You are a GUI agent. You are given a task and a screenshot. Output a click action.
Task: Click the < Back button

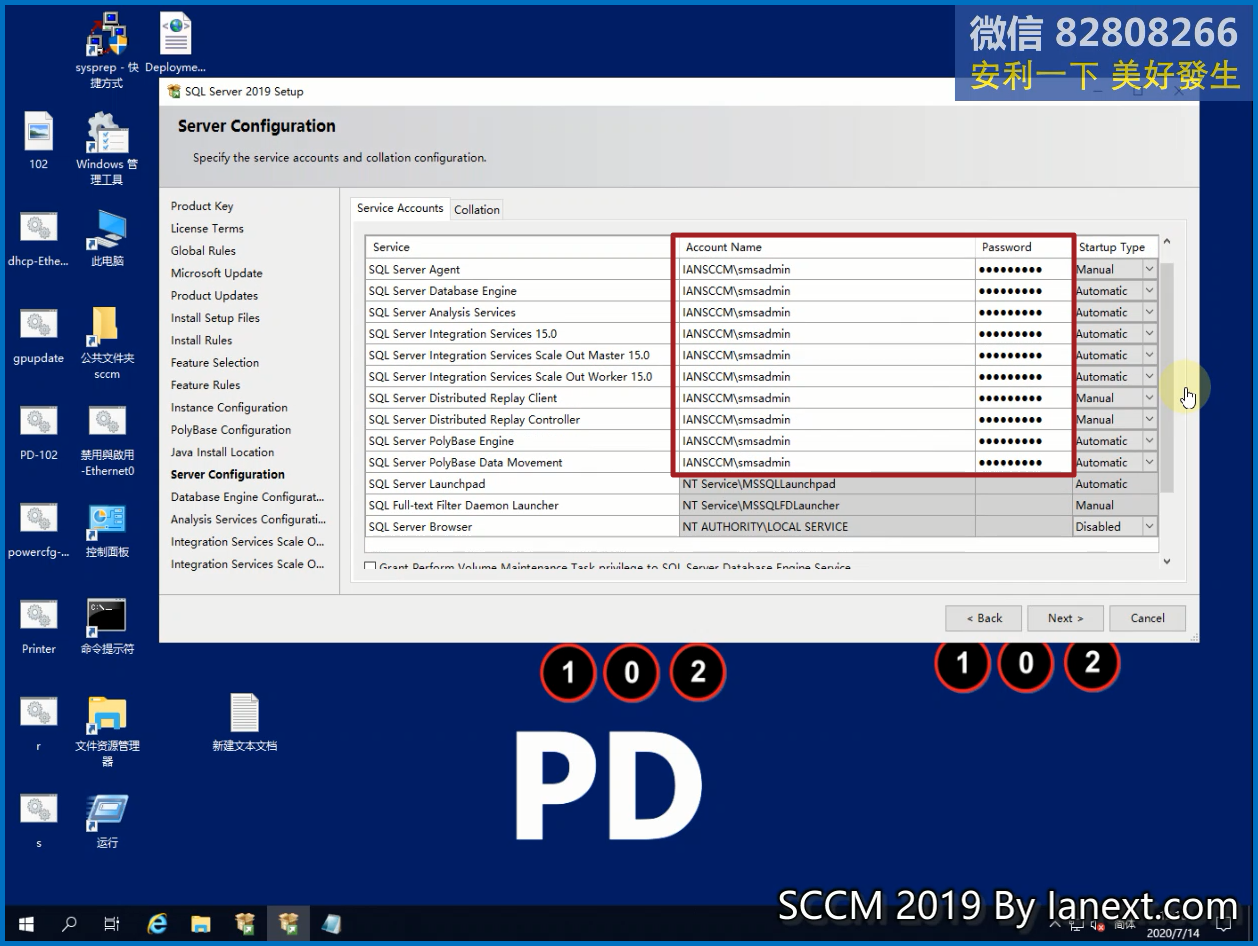click(x=984, y=618)
